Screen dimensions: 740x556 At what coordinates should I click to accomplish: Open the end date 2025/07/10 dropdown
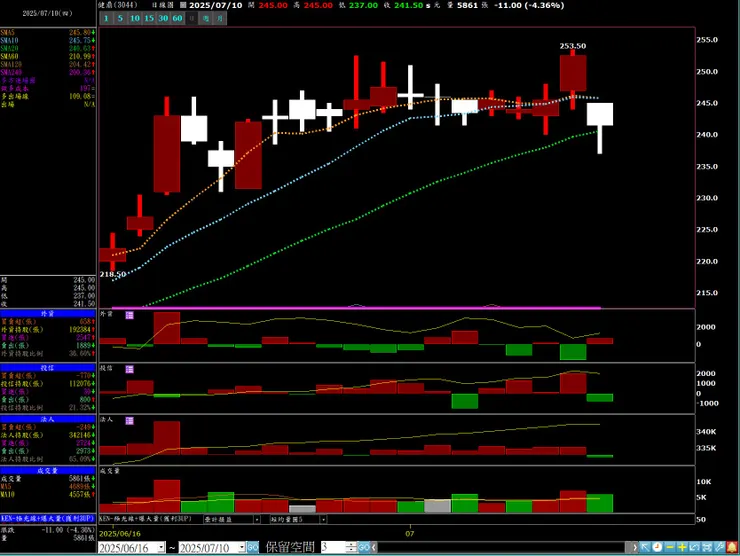242,548
